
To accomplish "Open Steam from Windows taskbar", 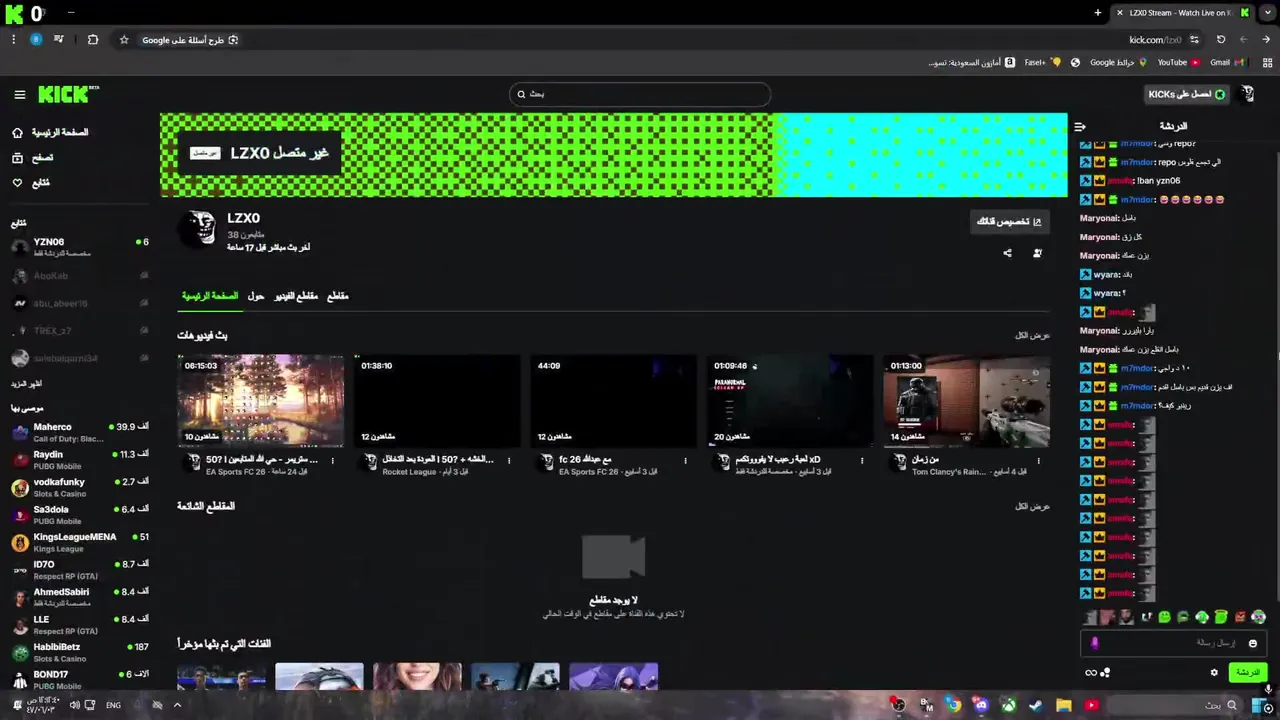I will 1035,705.
